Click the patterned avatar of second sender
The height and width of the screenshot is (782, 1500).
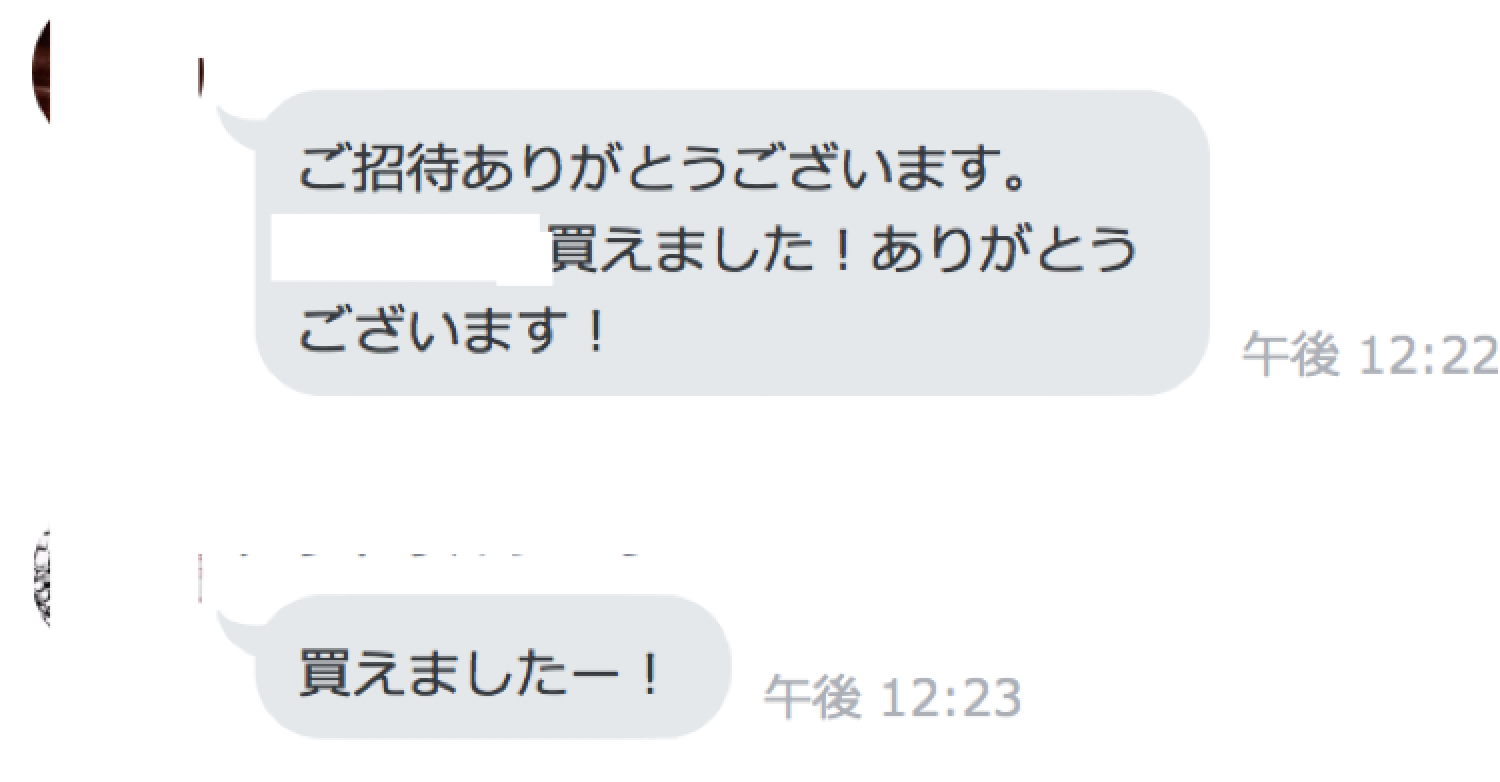coord(42,580)
